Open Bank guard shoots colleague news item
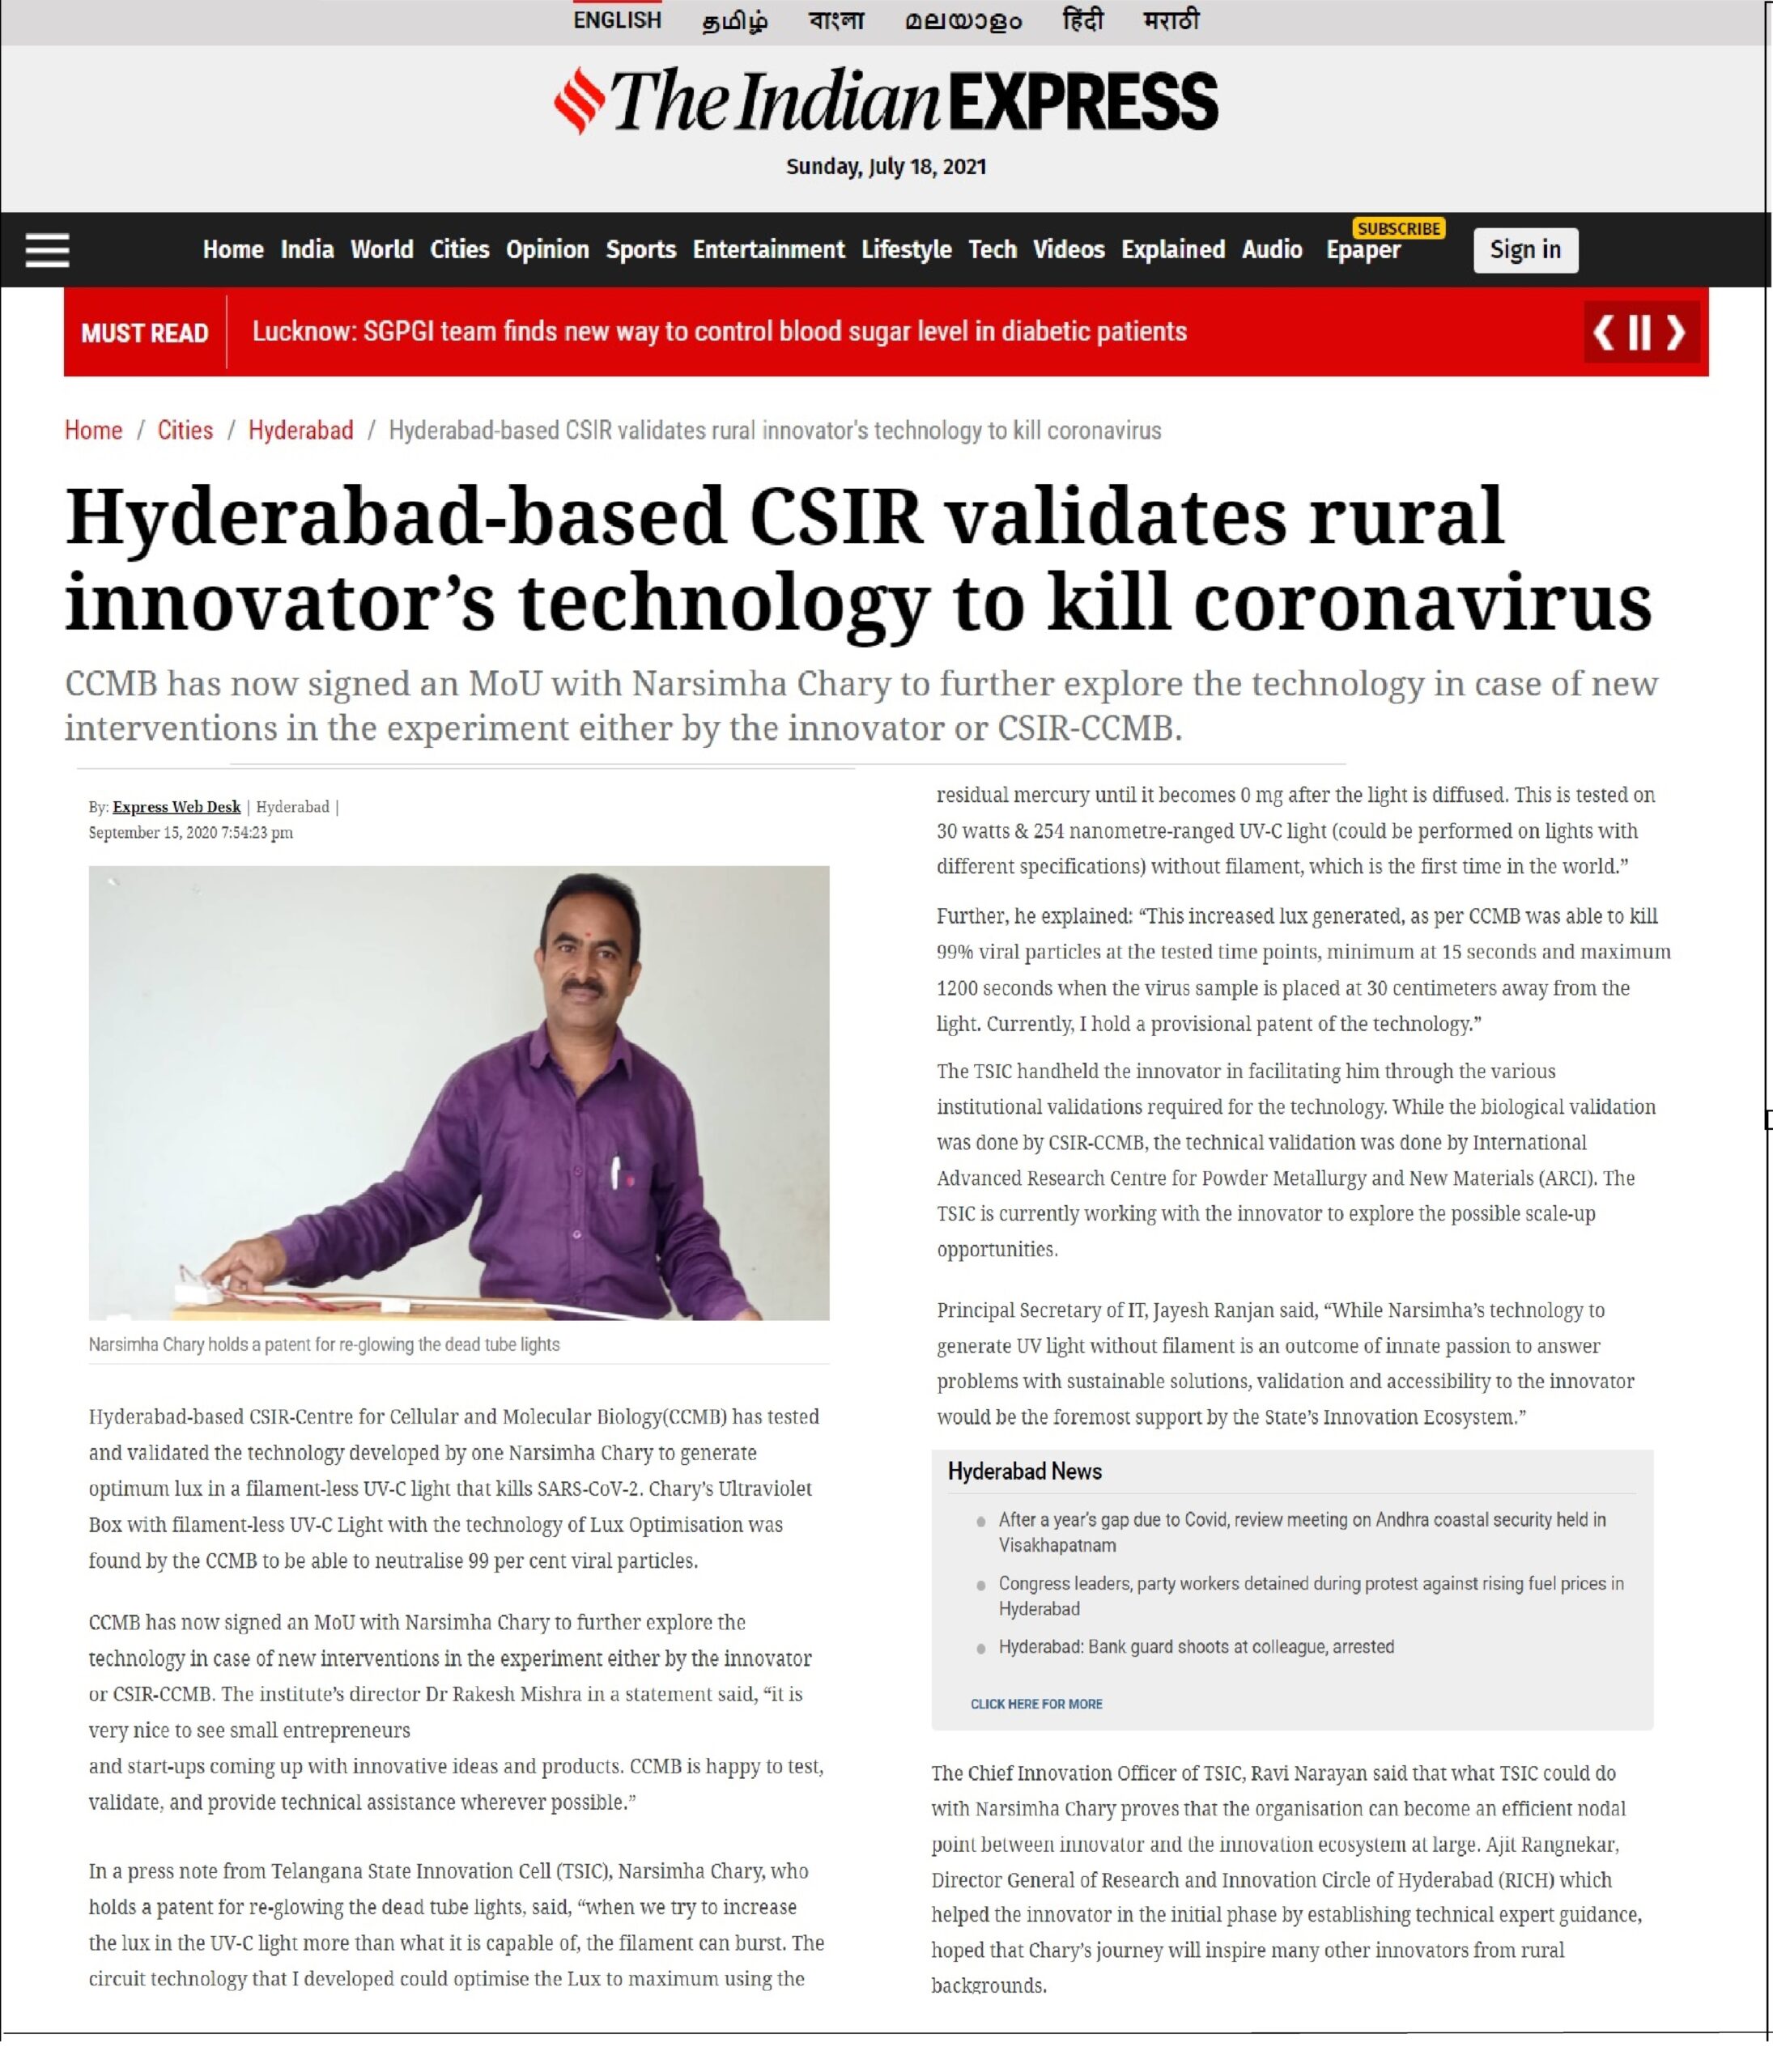 [x=1196, y=1647]
